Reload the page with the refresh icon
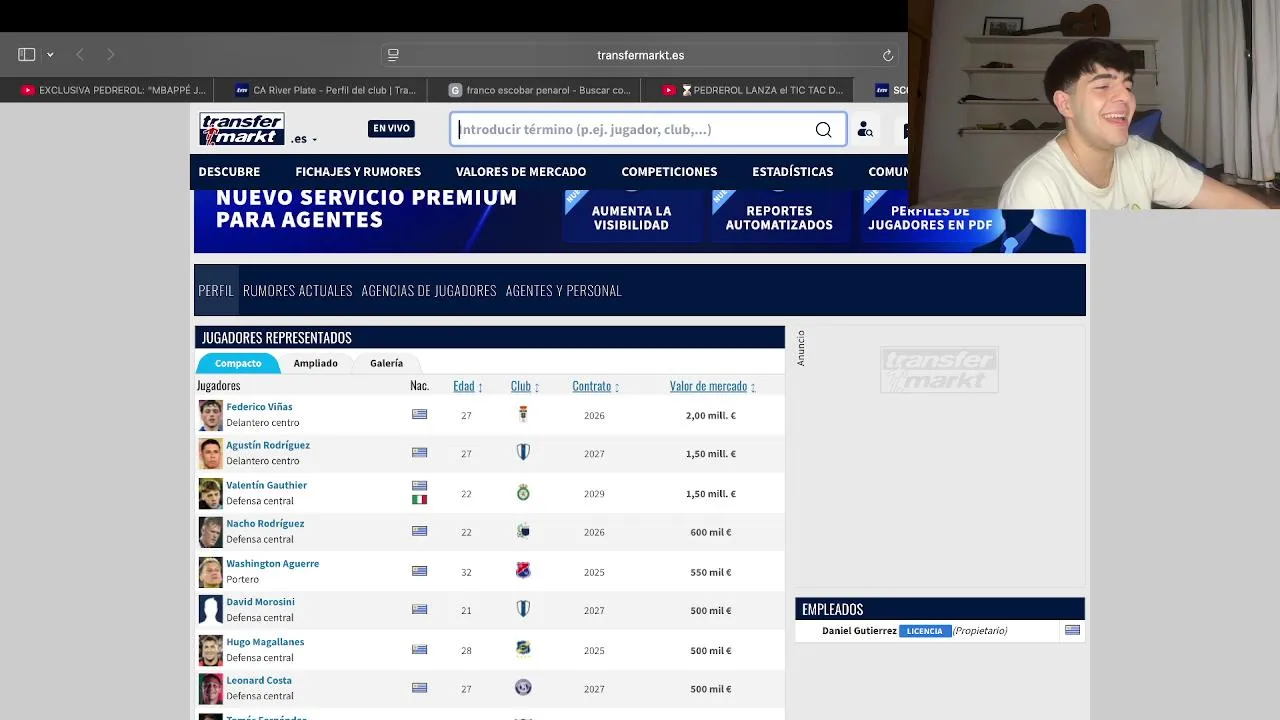This screenshot has width=1280, height=720. coord(887,55)
